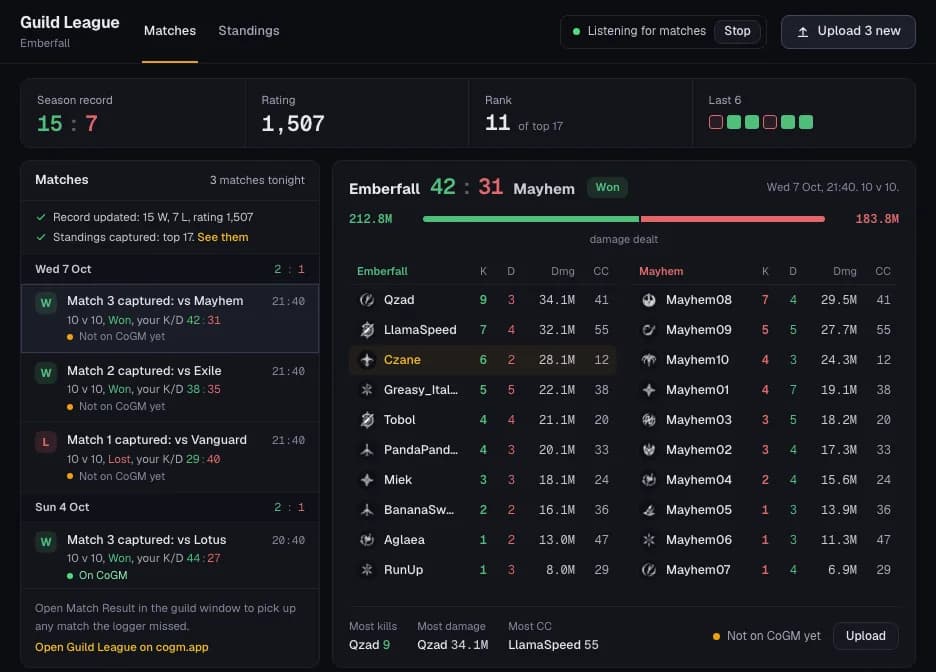Click the Mayhem07 player name
Viewport: 936px width, 672px height.
click(698, 570)
